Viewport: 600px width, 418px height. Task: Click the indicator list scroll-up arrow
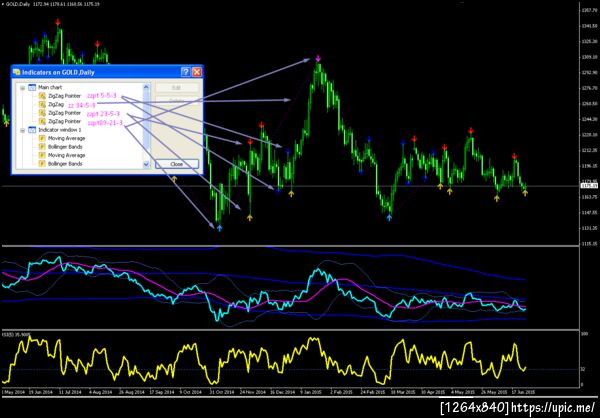[146, 87]
